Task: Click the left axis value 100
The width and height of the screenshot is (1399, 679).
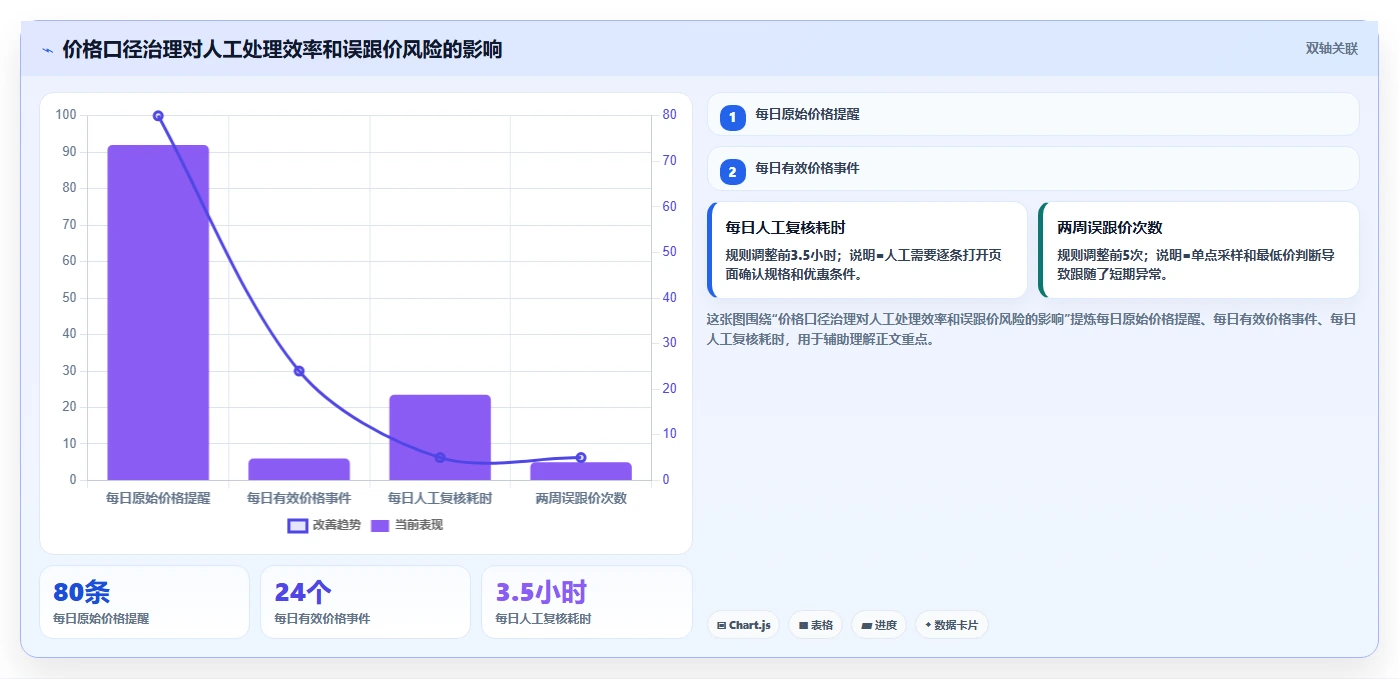Action: (66, 115)
